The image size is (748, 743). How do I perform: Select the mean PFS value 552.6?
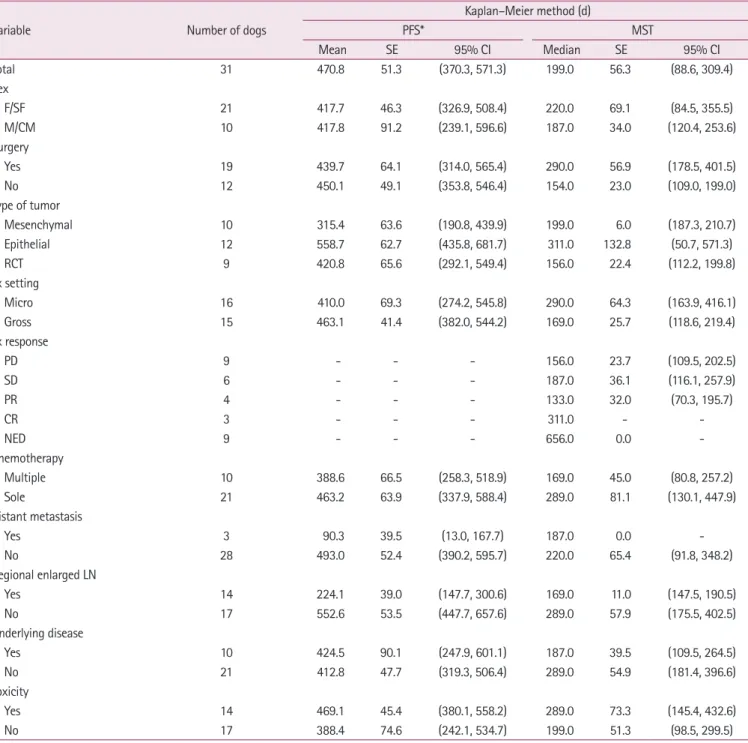coord(331,614)
